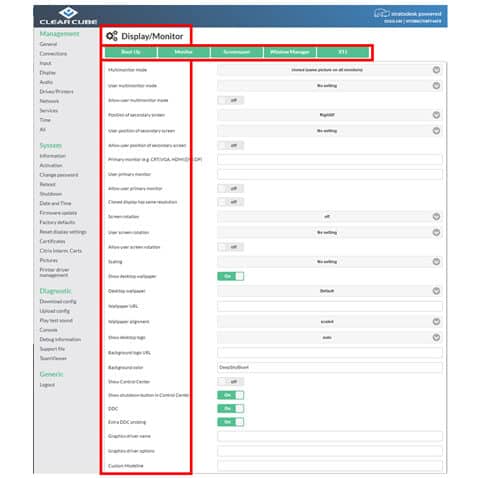Open the Multimonitor mode dropdown
480x478 pixels.
tap(330, 70)
